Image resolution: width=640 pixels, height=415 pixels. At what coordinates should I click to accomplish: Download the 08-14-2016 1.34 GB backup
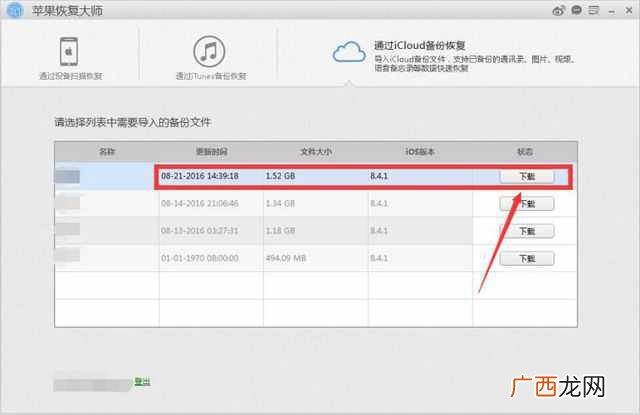tap(527, 203)
